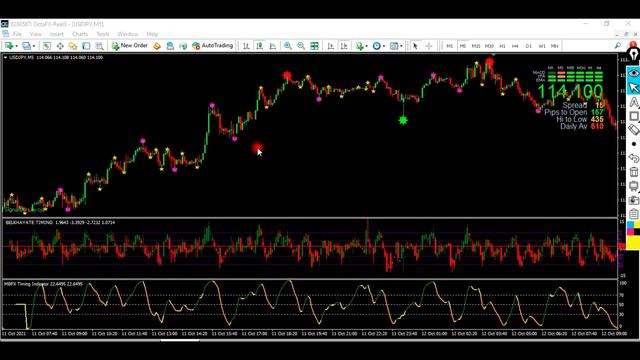
Task: Select the MN timeframe
Action: [555, 46]
